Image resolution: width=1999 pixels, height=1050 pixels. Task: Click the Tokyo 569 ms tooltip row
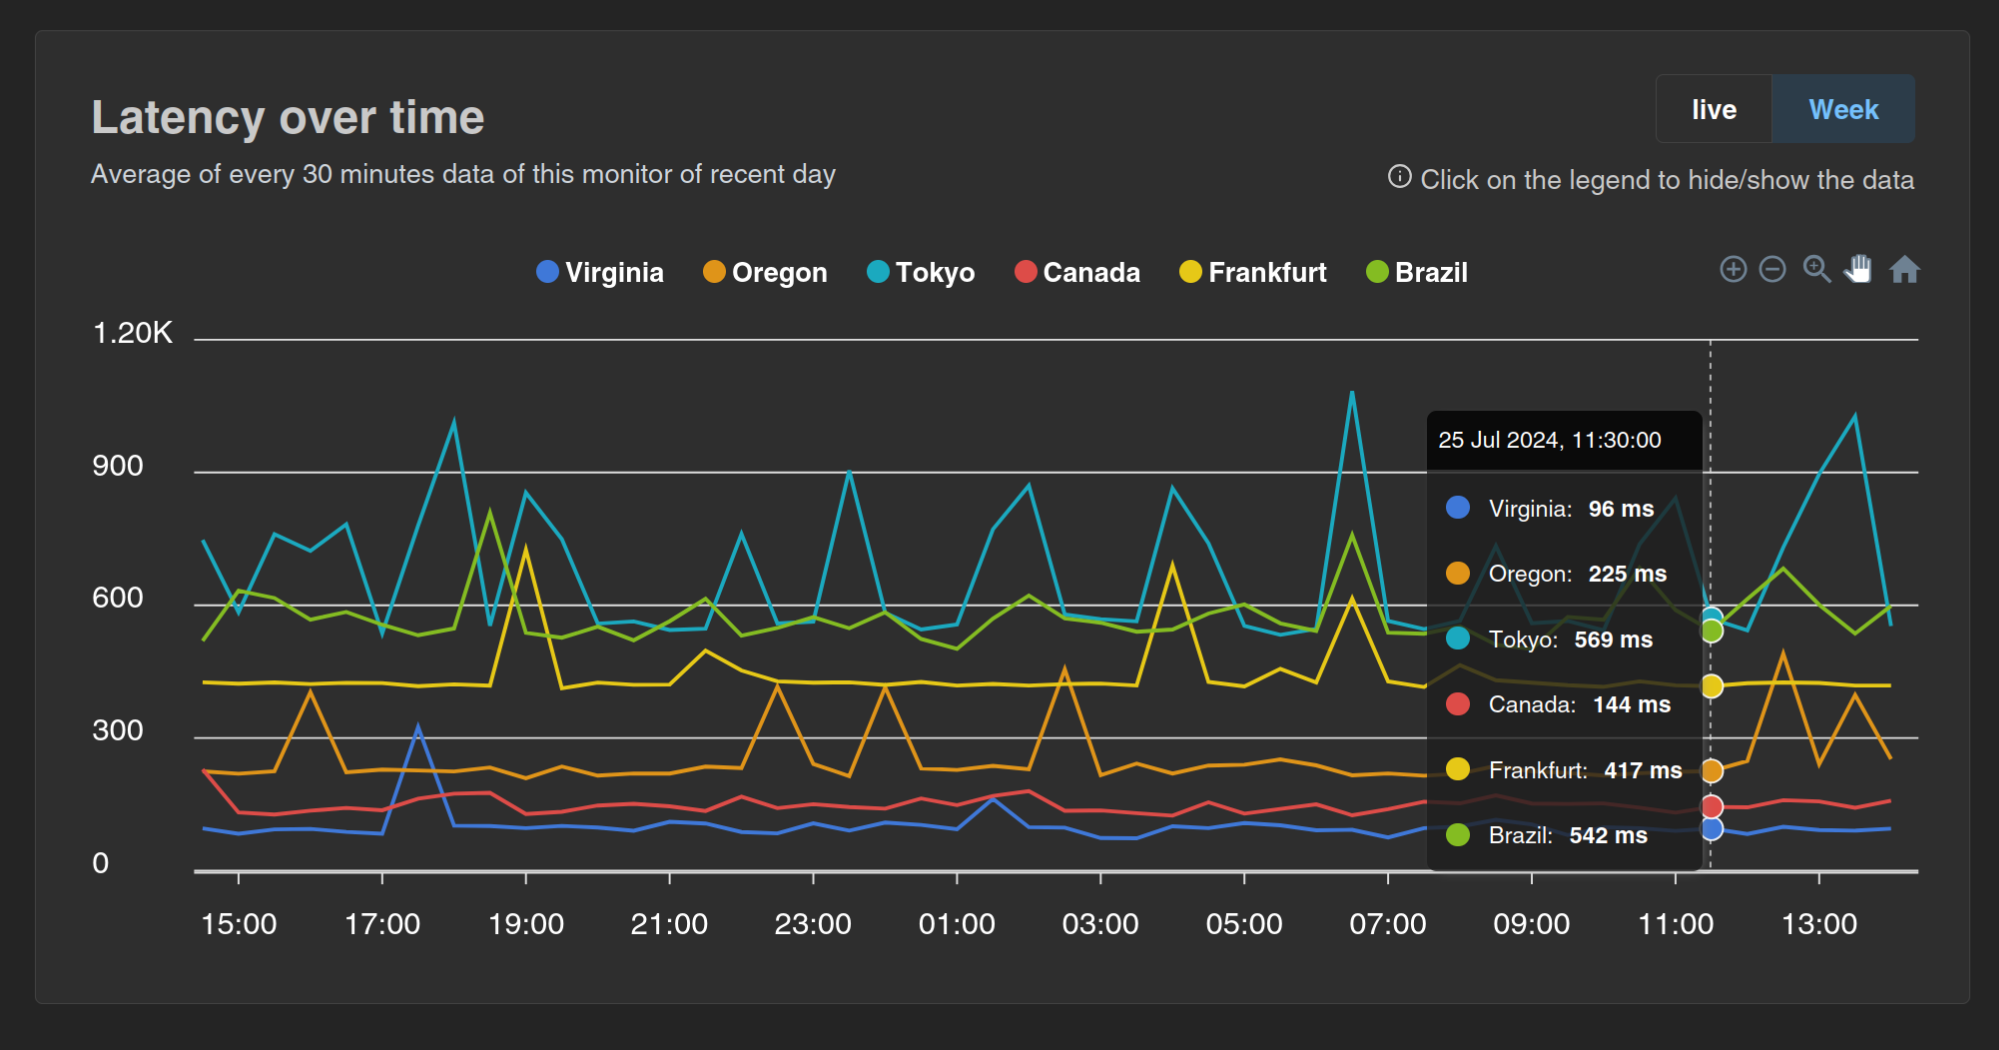(x=1564, y=639)
